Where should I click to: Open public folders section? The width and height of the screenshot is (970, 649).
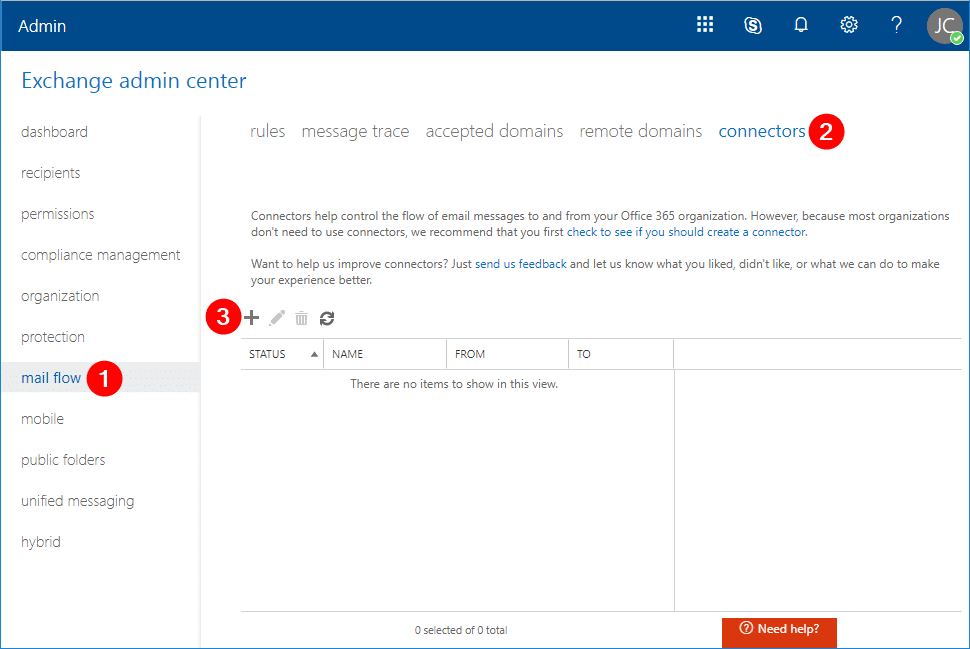click(x=63, y=460)
